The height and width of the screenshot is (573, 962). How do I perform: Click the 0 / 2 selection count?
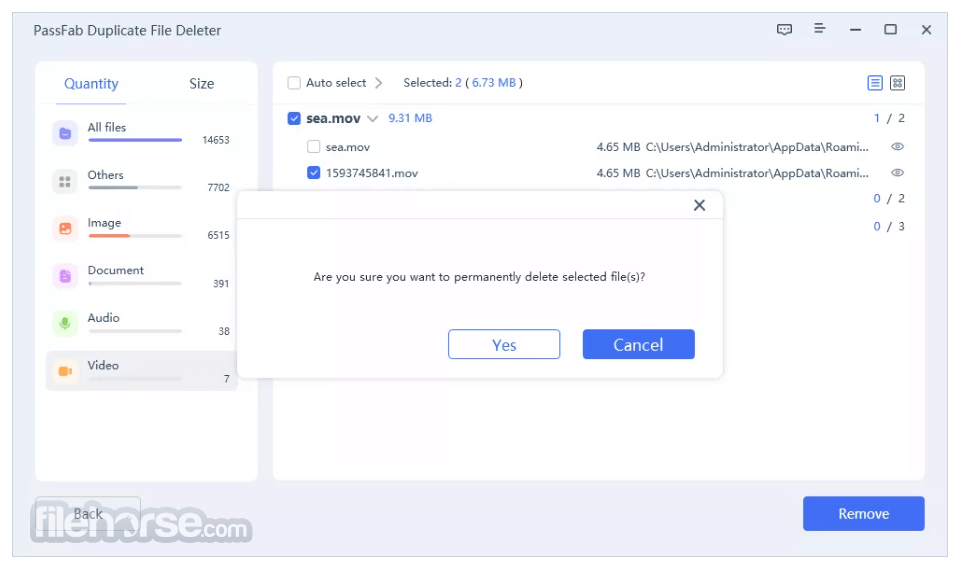(889, 199)
